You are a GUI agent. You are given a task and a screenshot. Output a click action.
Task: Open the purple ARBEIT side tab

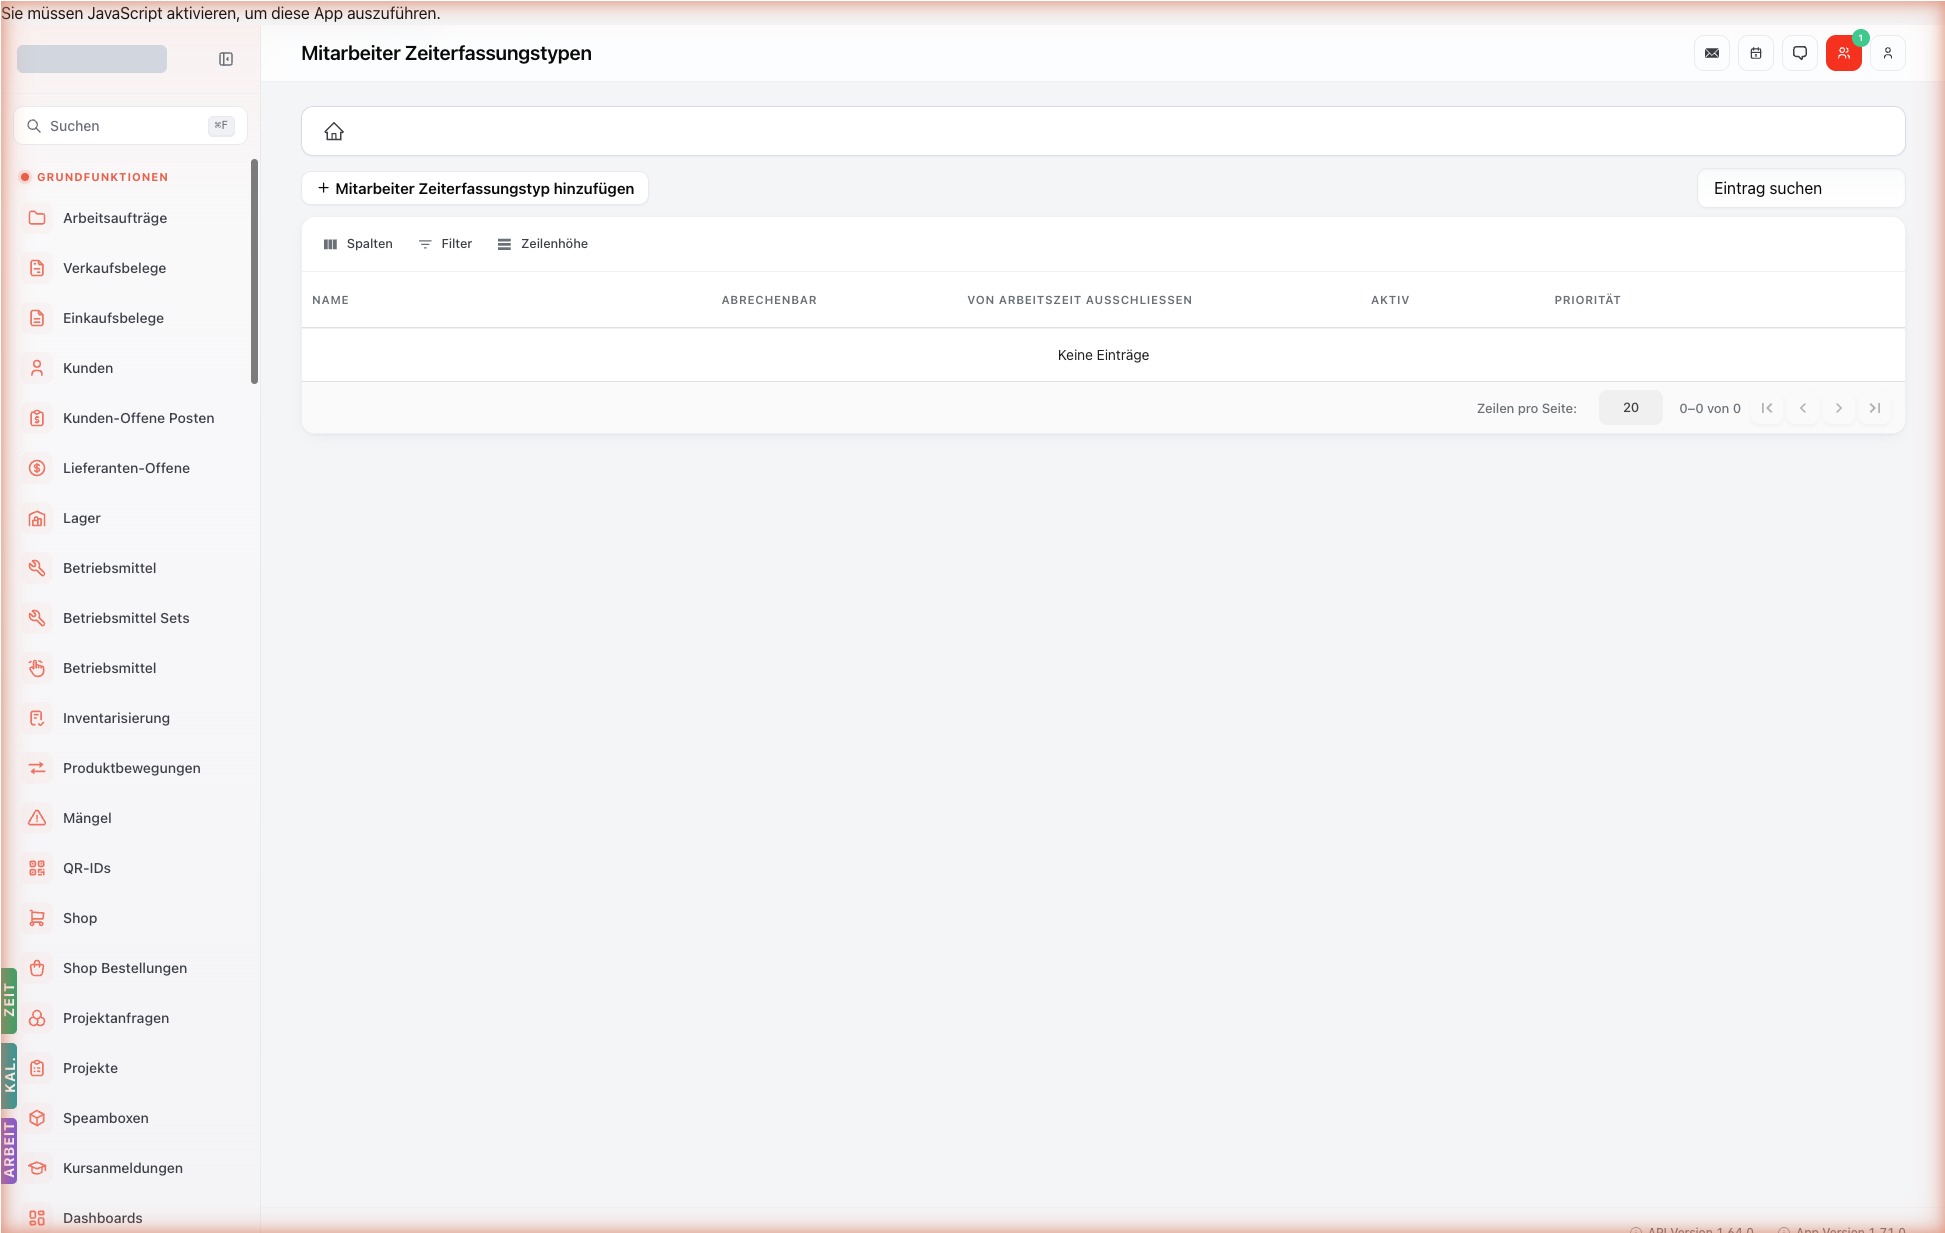(x=9, y=1150)
